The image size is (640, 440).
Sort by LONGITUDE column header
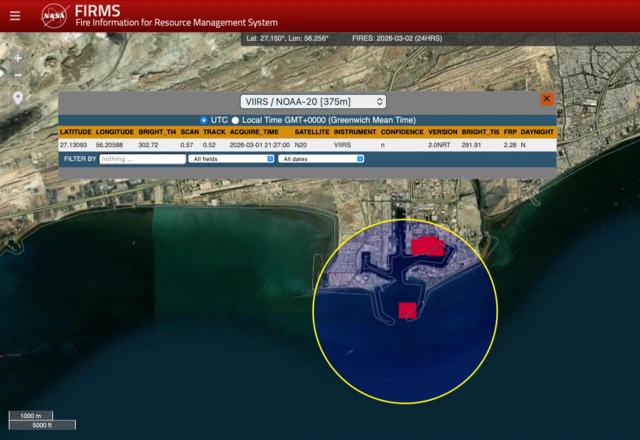pyautogui.click(x=115, y=132)
